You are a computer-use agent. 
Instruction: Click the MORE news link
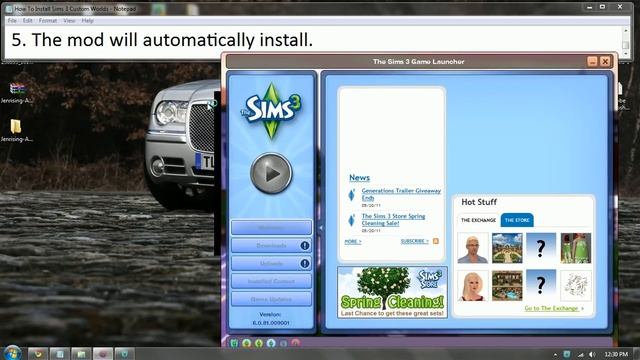coord(353,242)
